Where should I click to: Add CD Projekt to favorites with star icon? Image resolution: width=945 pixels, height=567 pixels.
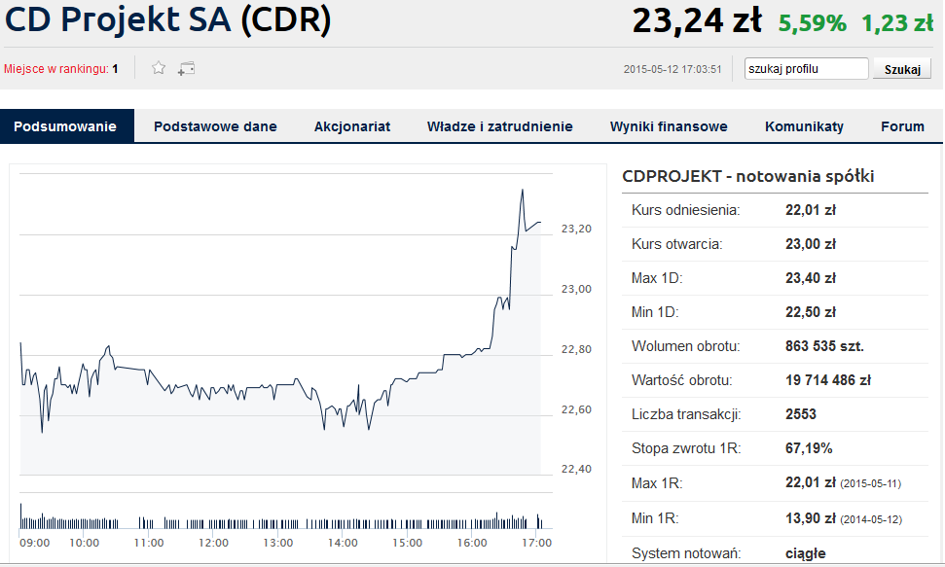coord(159,68)
